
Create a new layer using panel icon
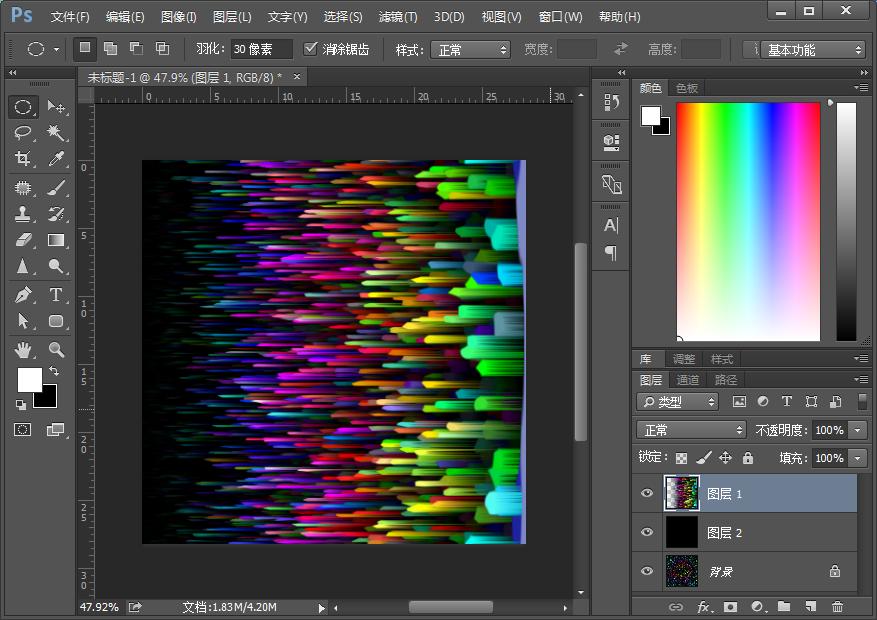(811, 606)
